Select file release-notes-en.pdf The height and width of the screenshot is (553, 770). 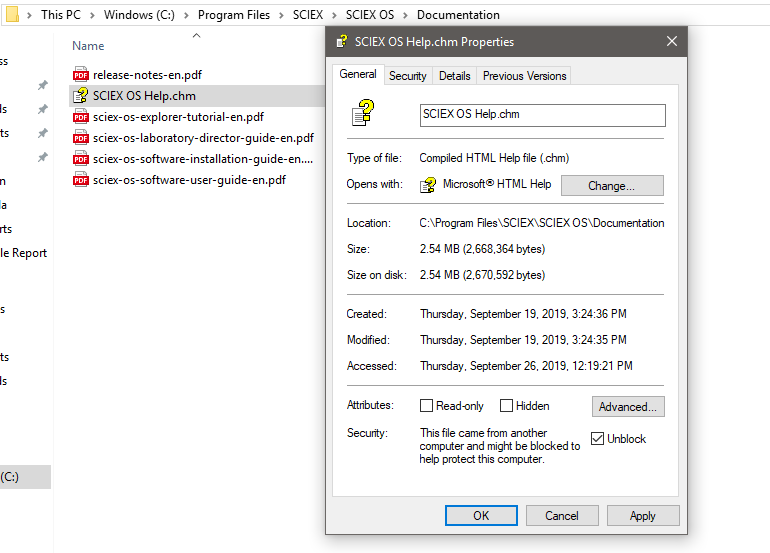147,75
